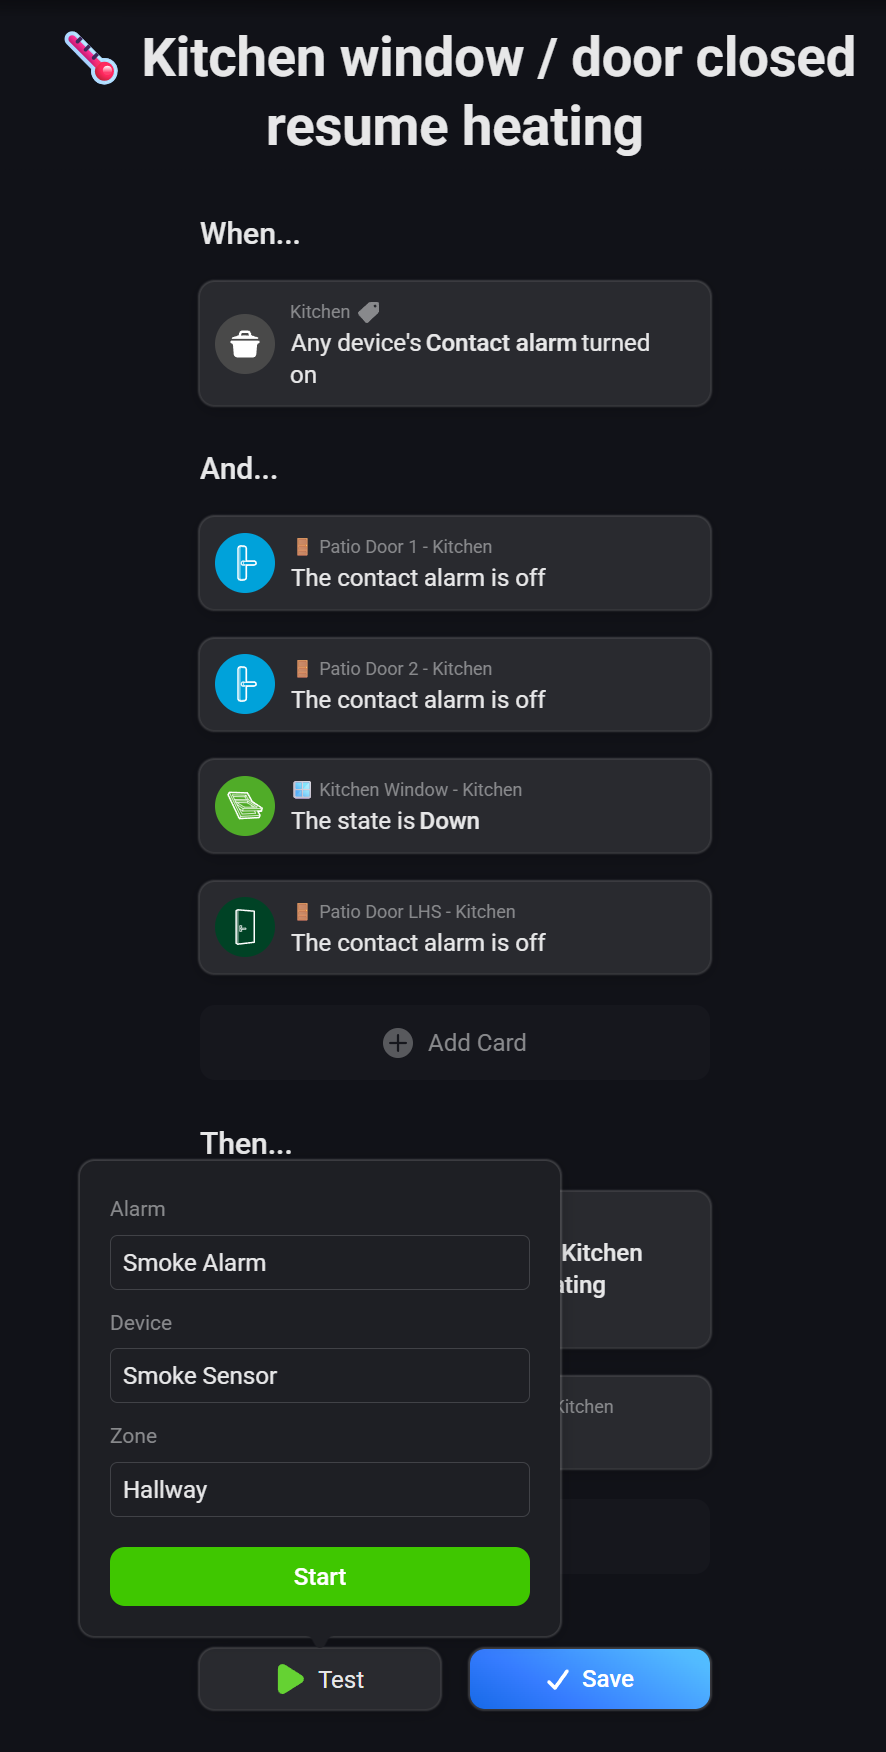Click the tag icon next to Kitchen
Screen dimensions: 886x1752
[369, 312]
